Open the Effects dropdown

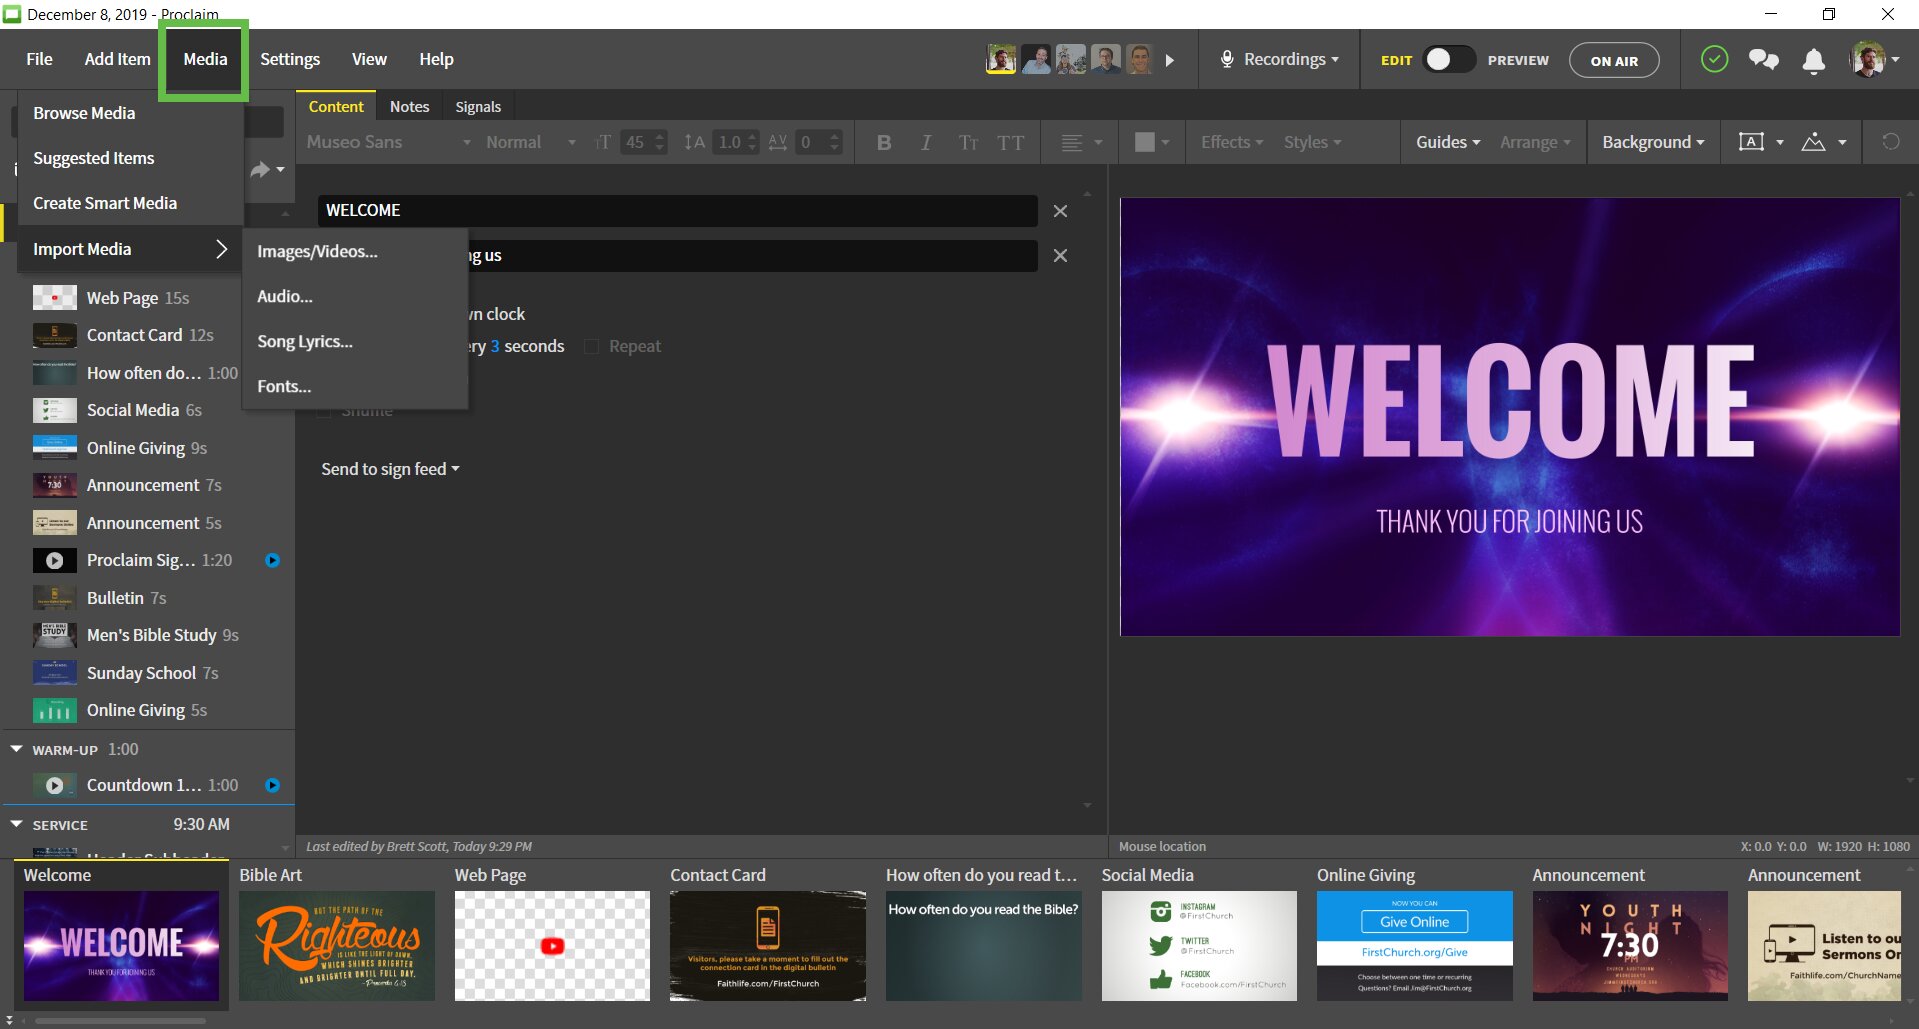(x=1232, y=142)
